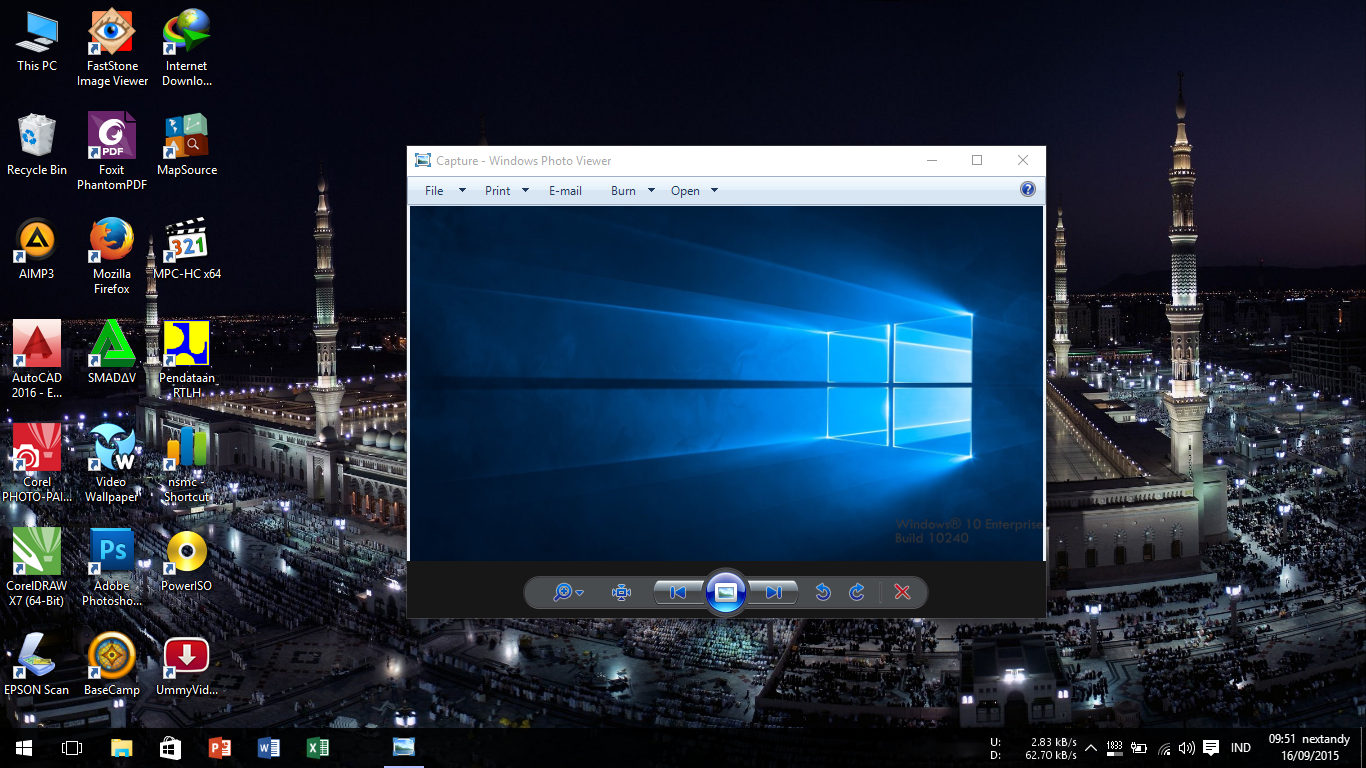Image resolution: width=1366 pixels, height=768 pixels.
Task: Open the Windows Start menu
Action: pos(24,748)
